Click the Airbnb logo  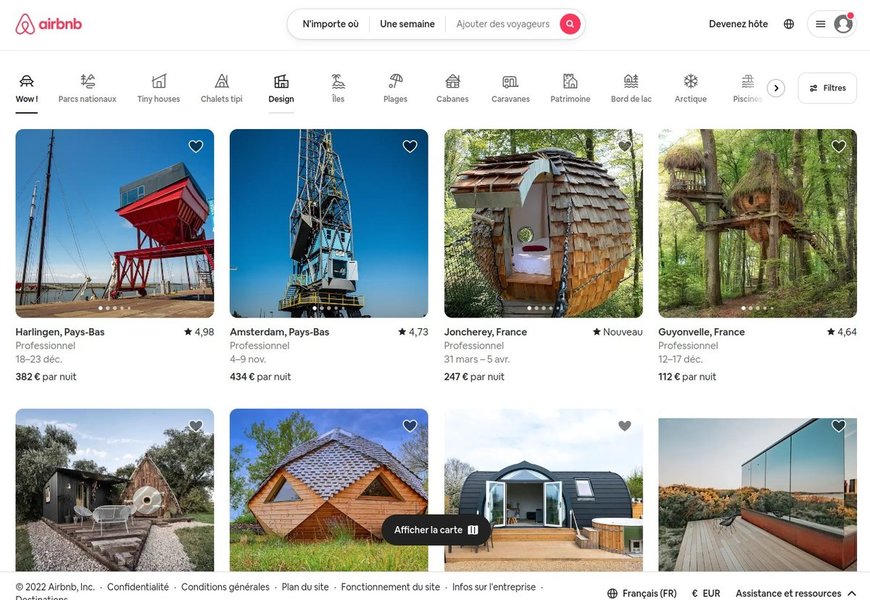pyautogui.click(x=48, y=24)
